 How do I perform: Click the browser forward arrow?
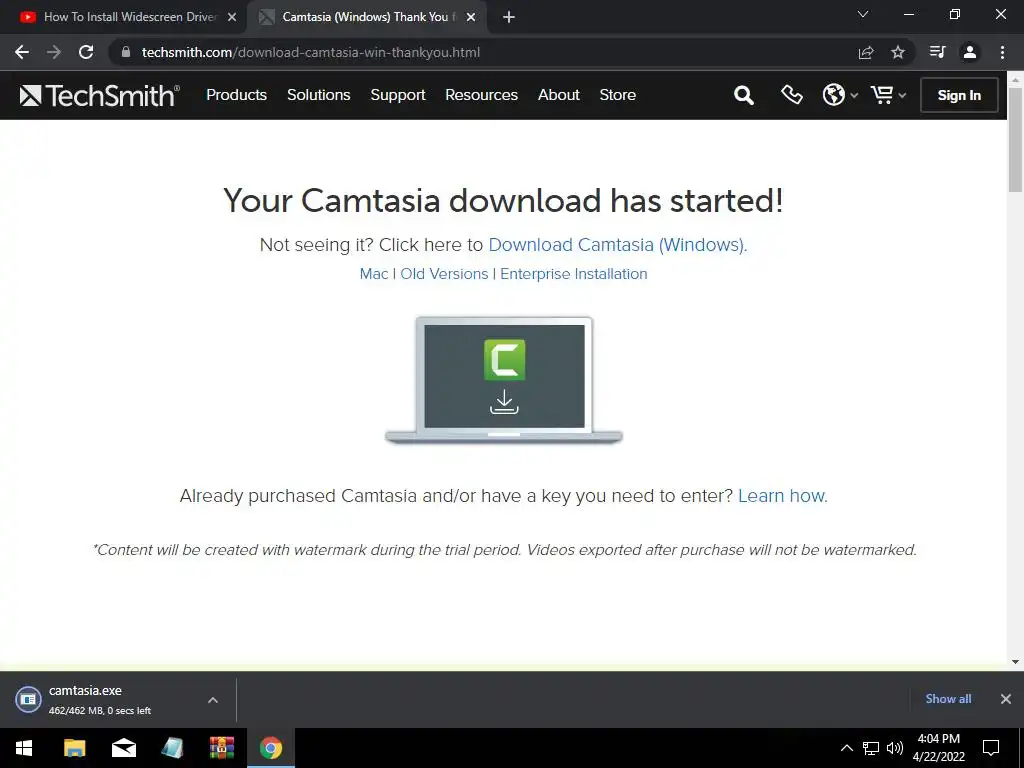54,52
